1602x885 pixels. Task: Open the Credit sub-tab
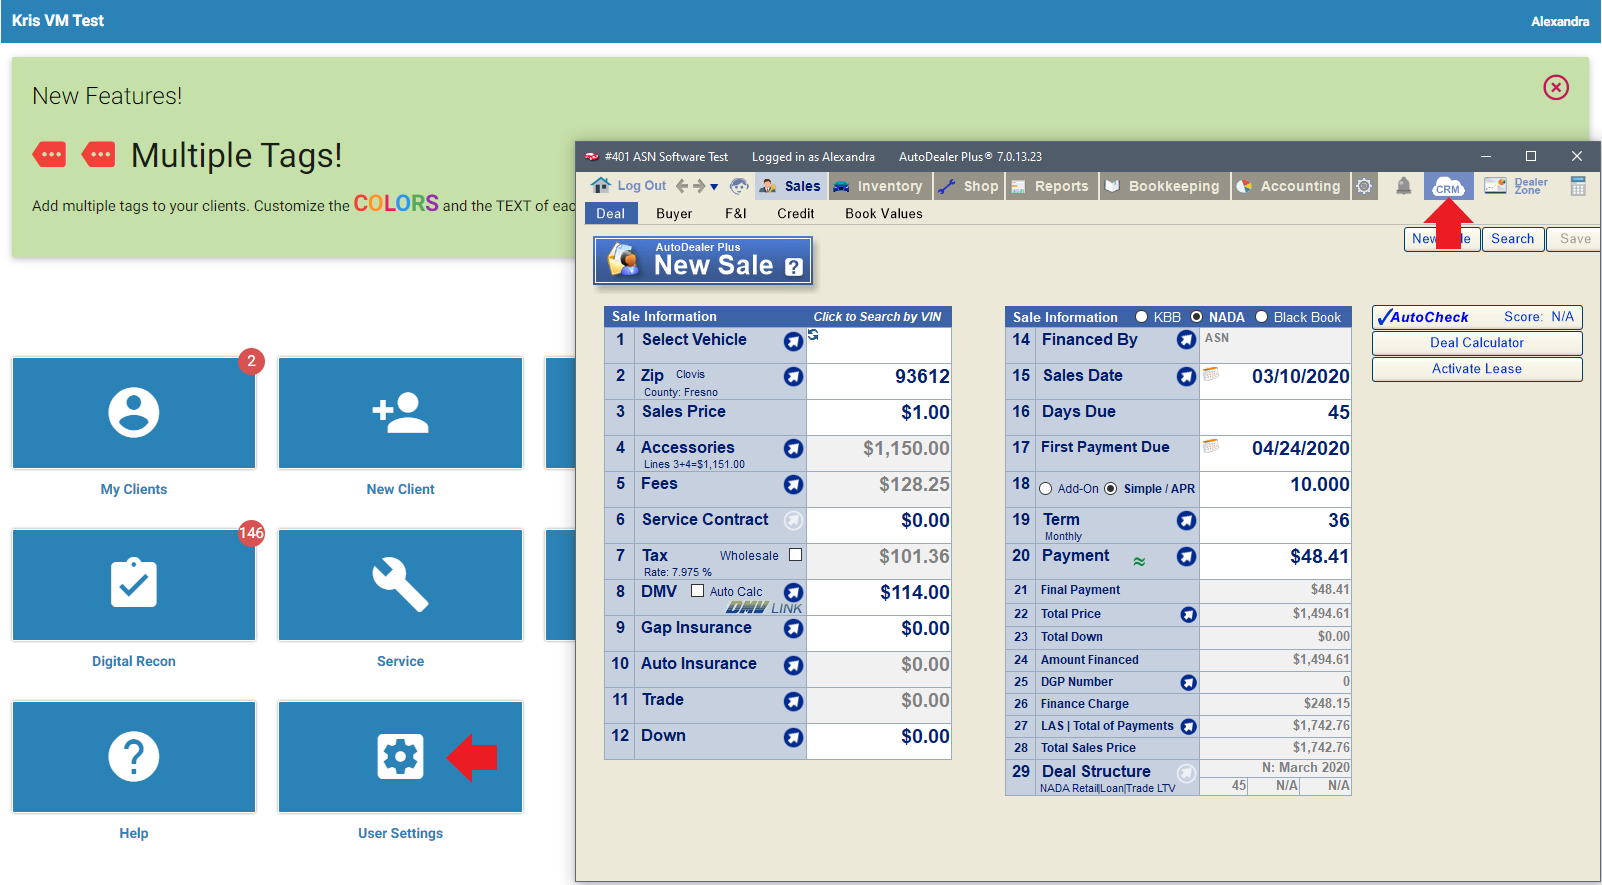(x=796, y=214)
